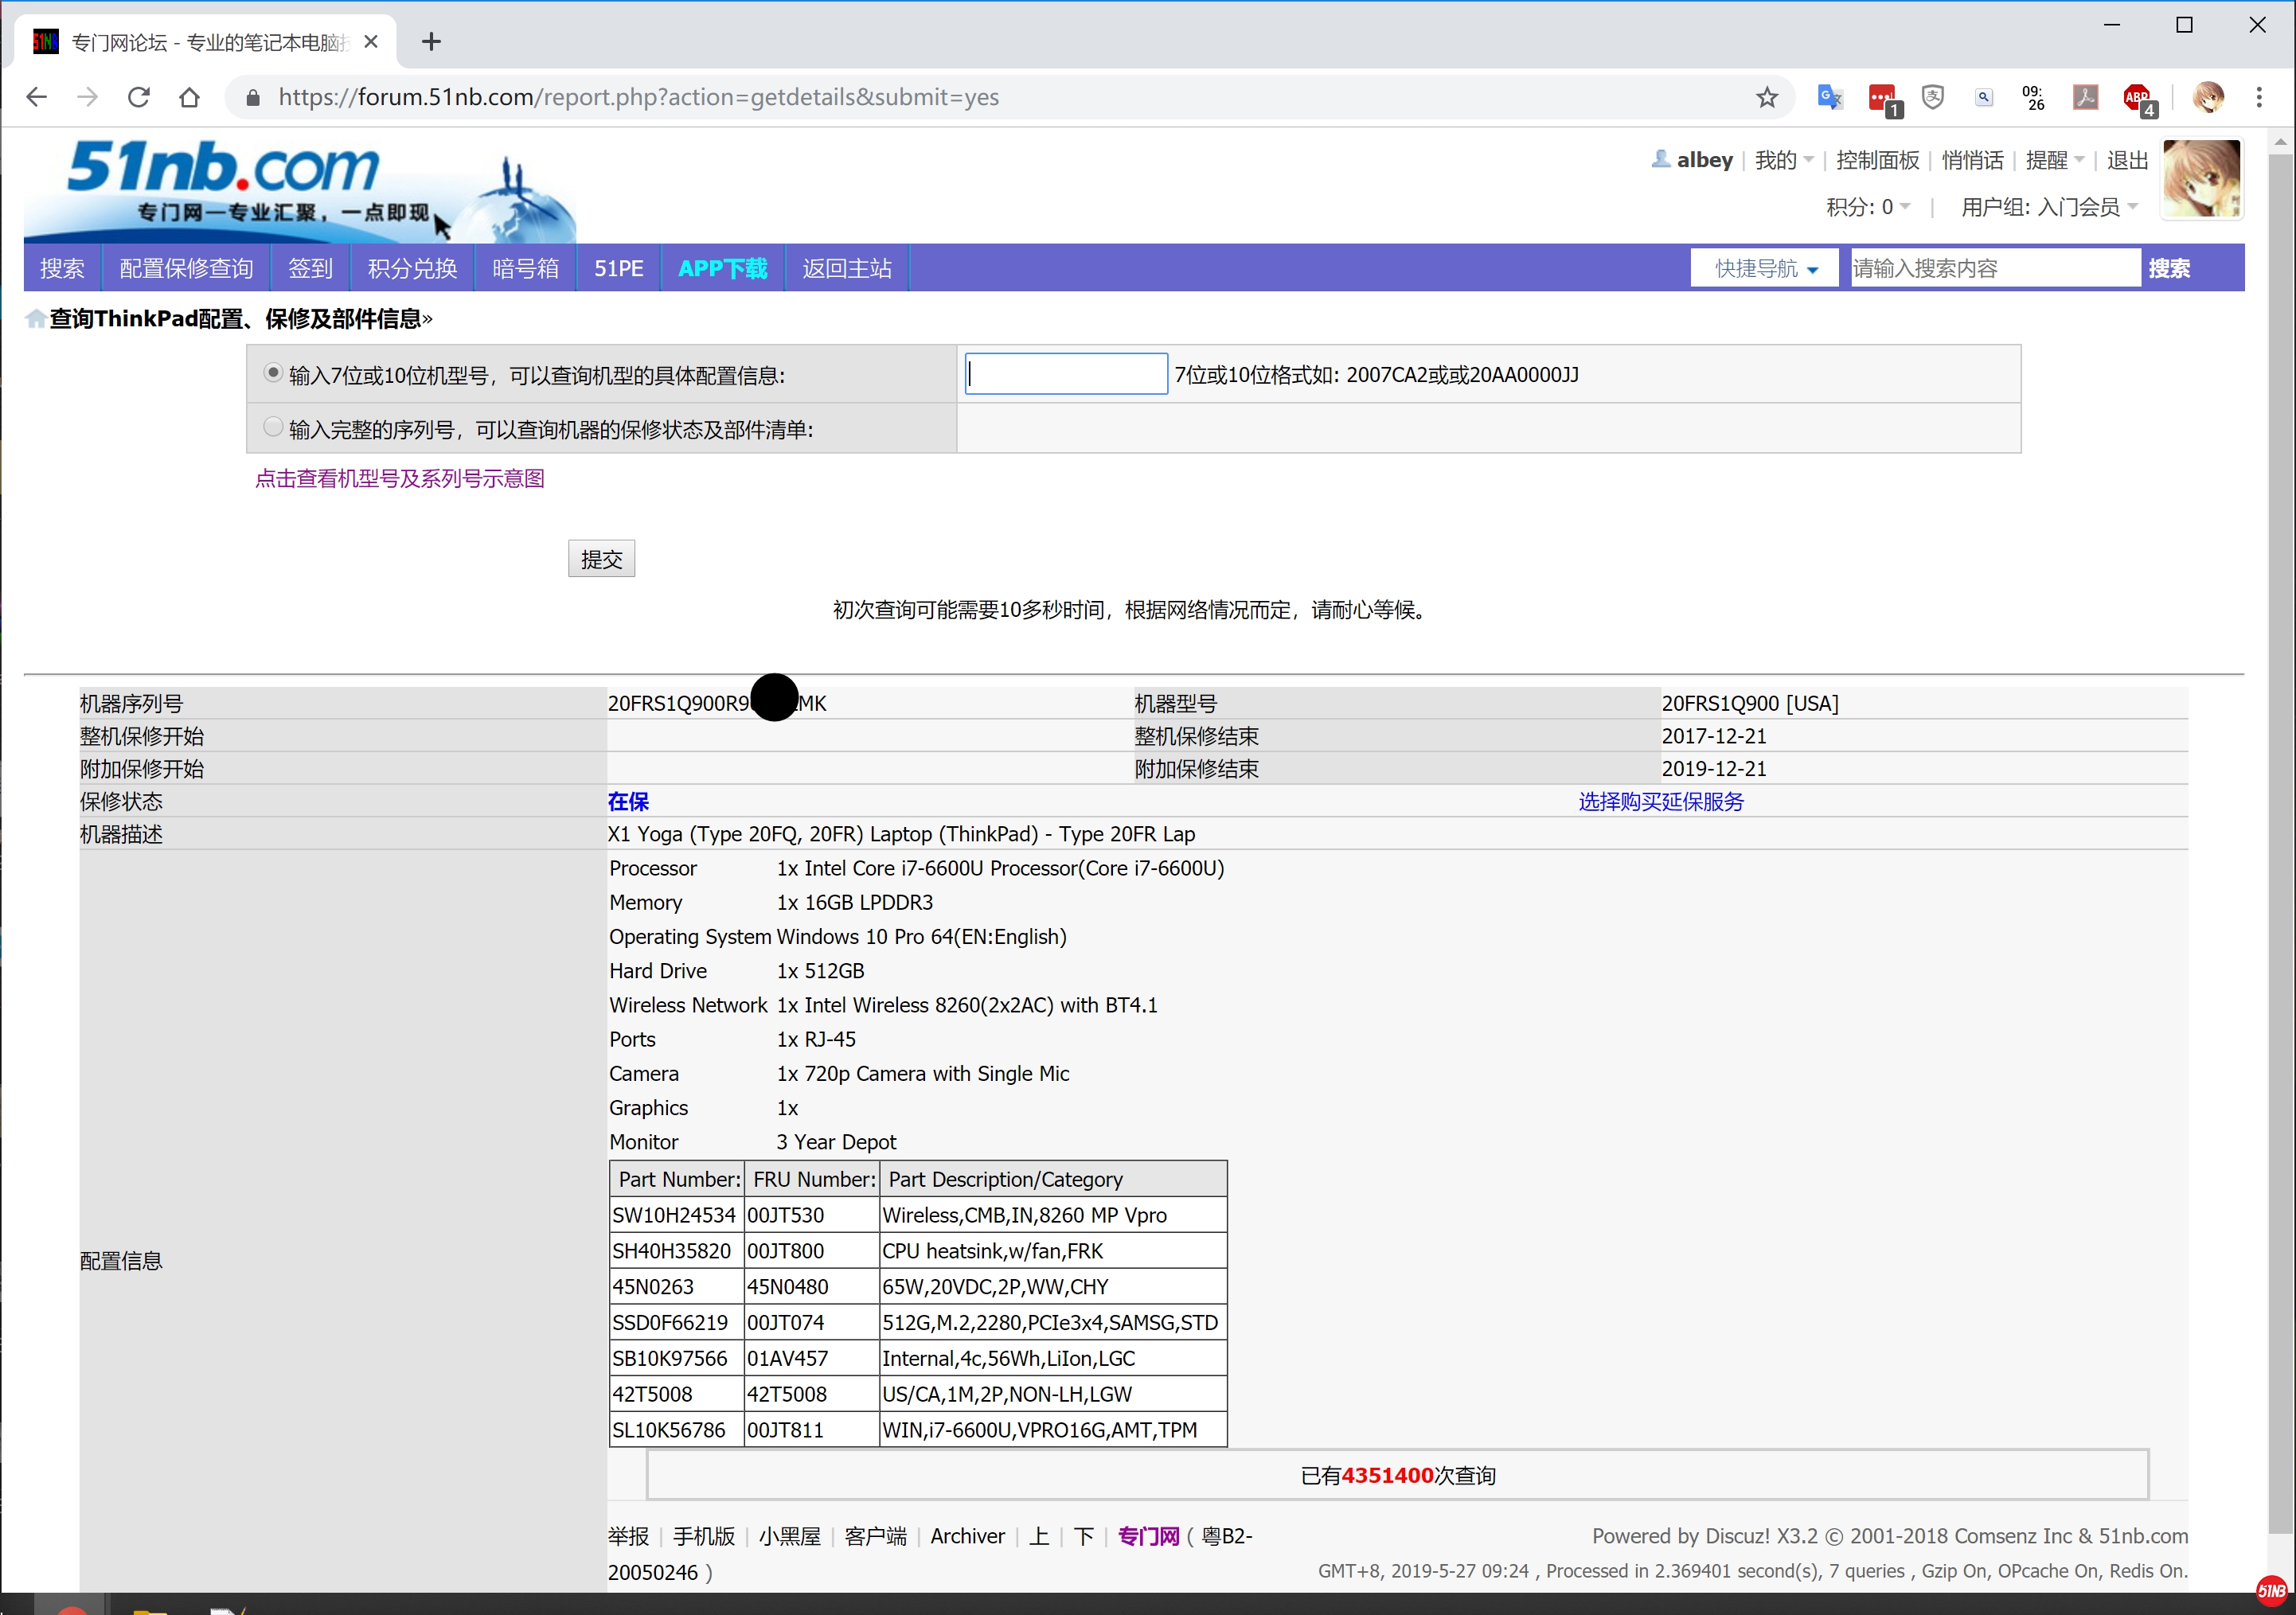Viewport: 2296px width, 1615px height.
Task: Open the 选择购买延保服务 link
Action: (x=1661, y=801)
